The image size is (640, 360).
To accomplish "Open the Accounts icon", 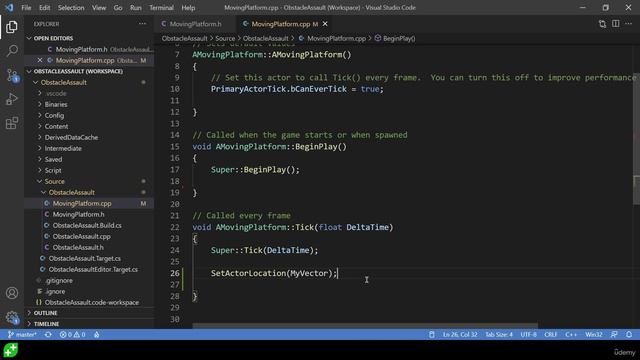I will (12, 293).
